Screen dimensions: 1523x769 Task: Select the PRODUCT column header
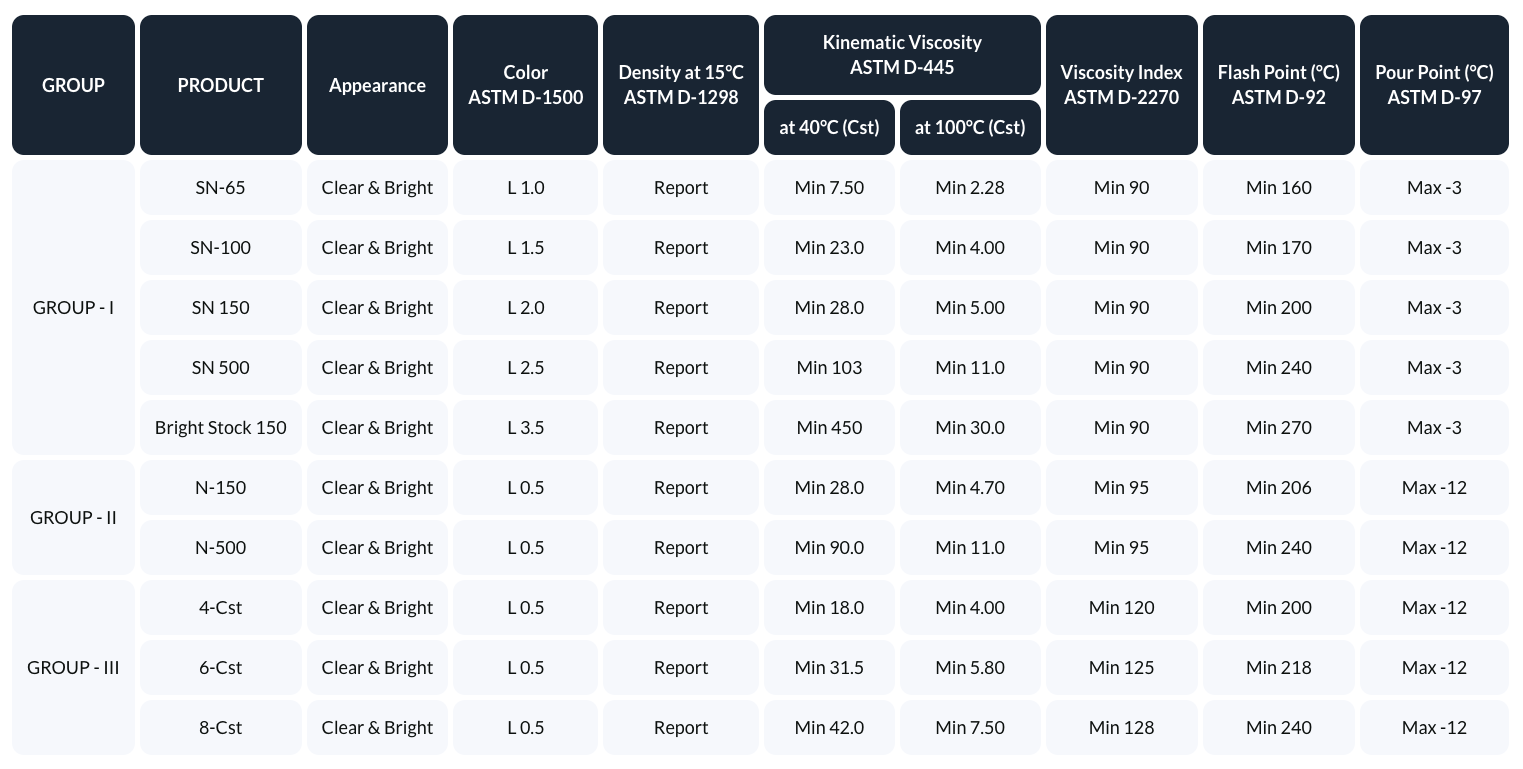tap(220, 85)
